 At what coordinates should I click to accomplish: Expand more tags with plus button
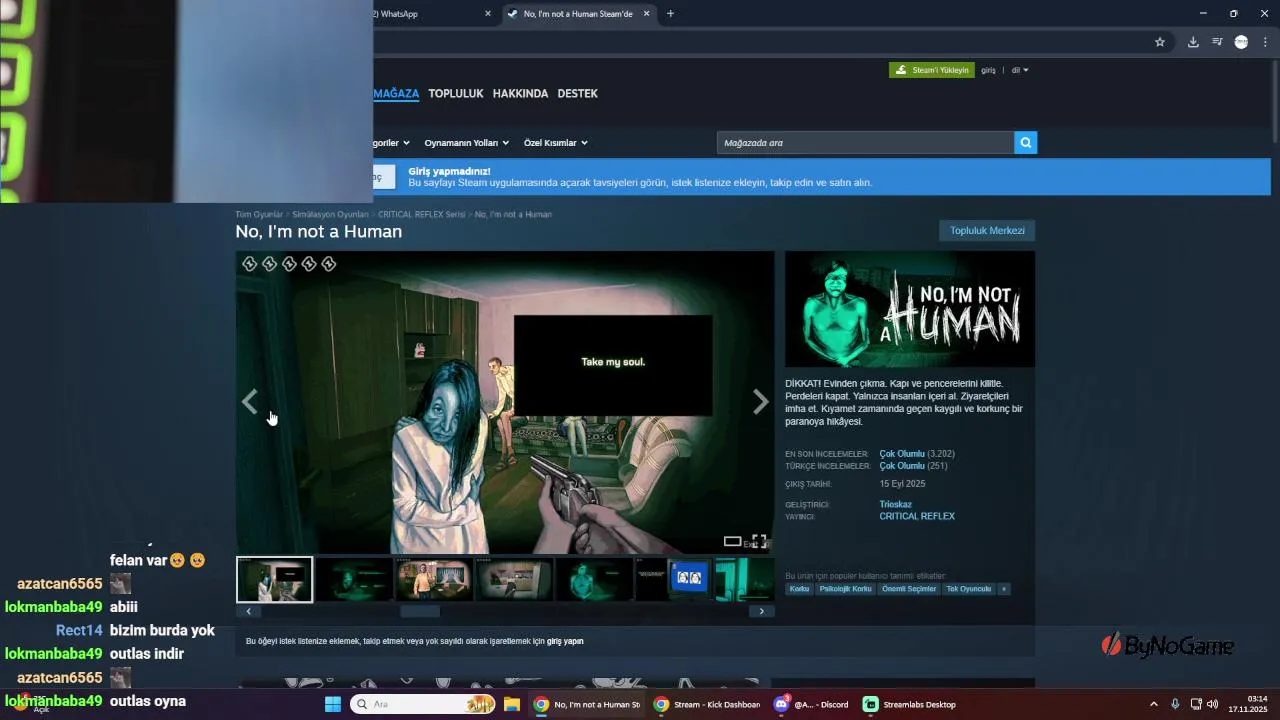coord(1004,589)
